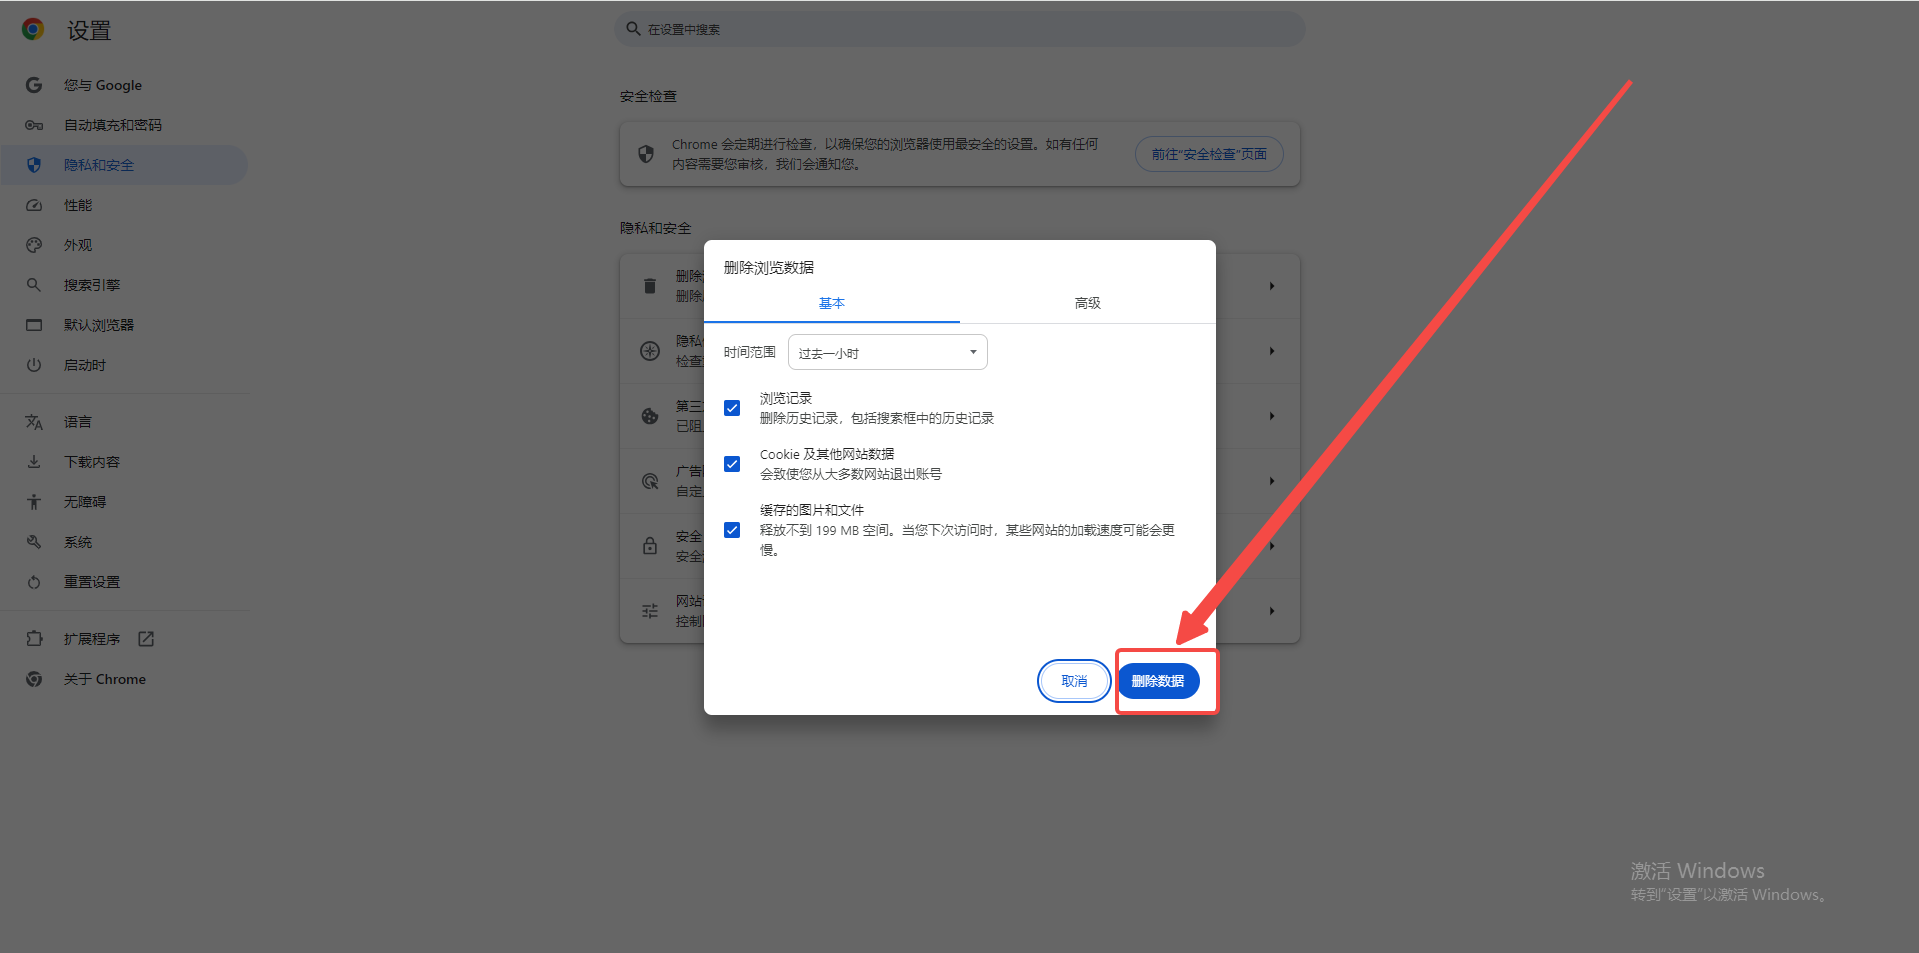1919x953 pixels.
Task: Uncheck the 缓存的图片和文件 checkbox
Action: point(732,530)
